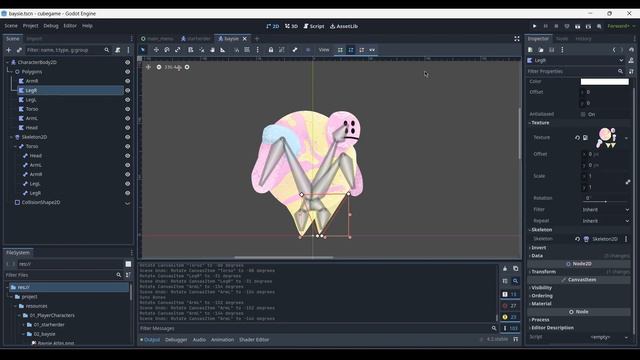The height and width of the screenshot is (360, 640).
Task: Toggle visibility of Skeleton2D node
Action: [x=127, y=137]
